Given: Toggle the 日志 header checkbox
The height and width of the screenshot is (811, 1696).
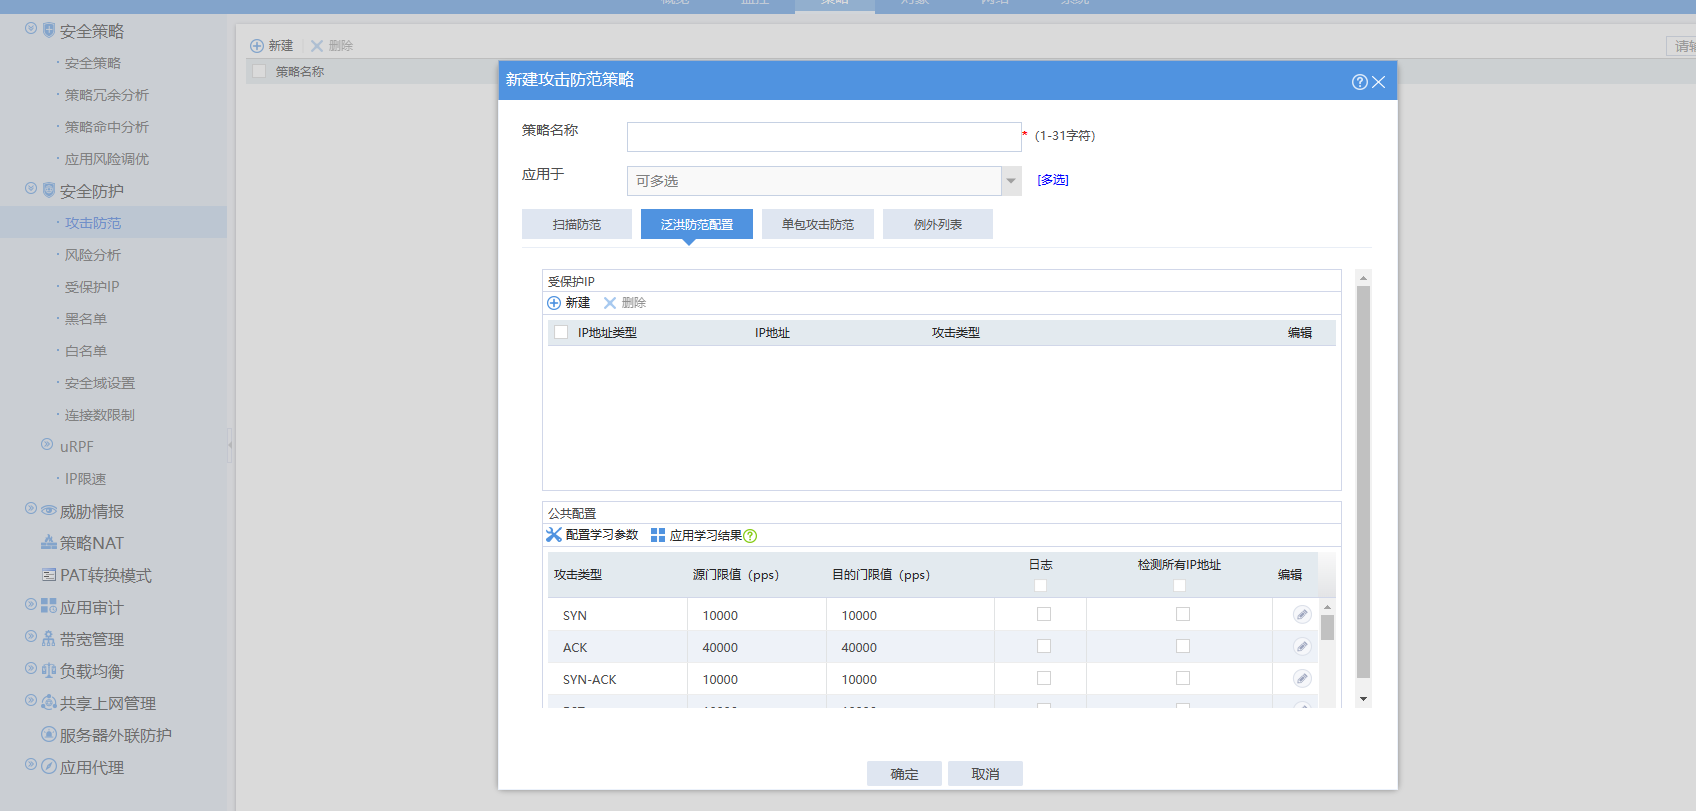Looking at the screenshot, I should point(1041,586).
